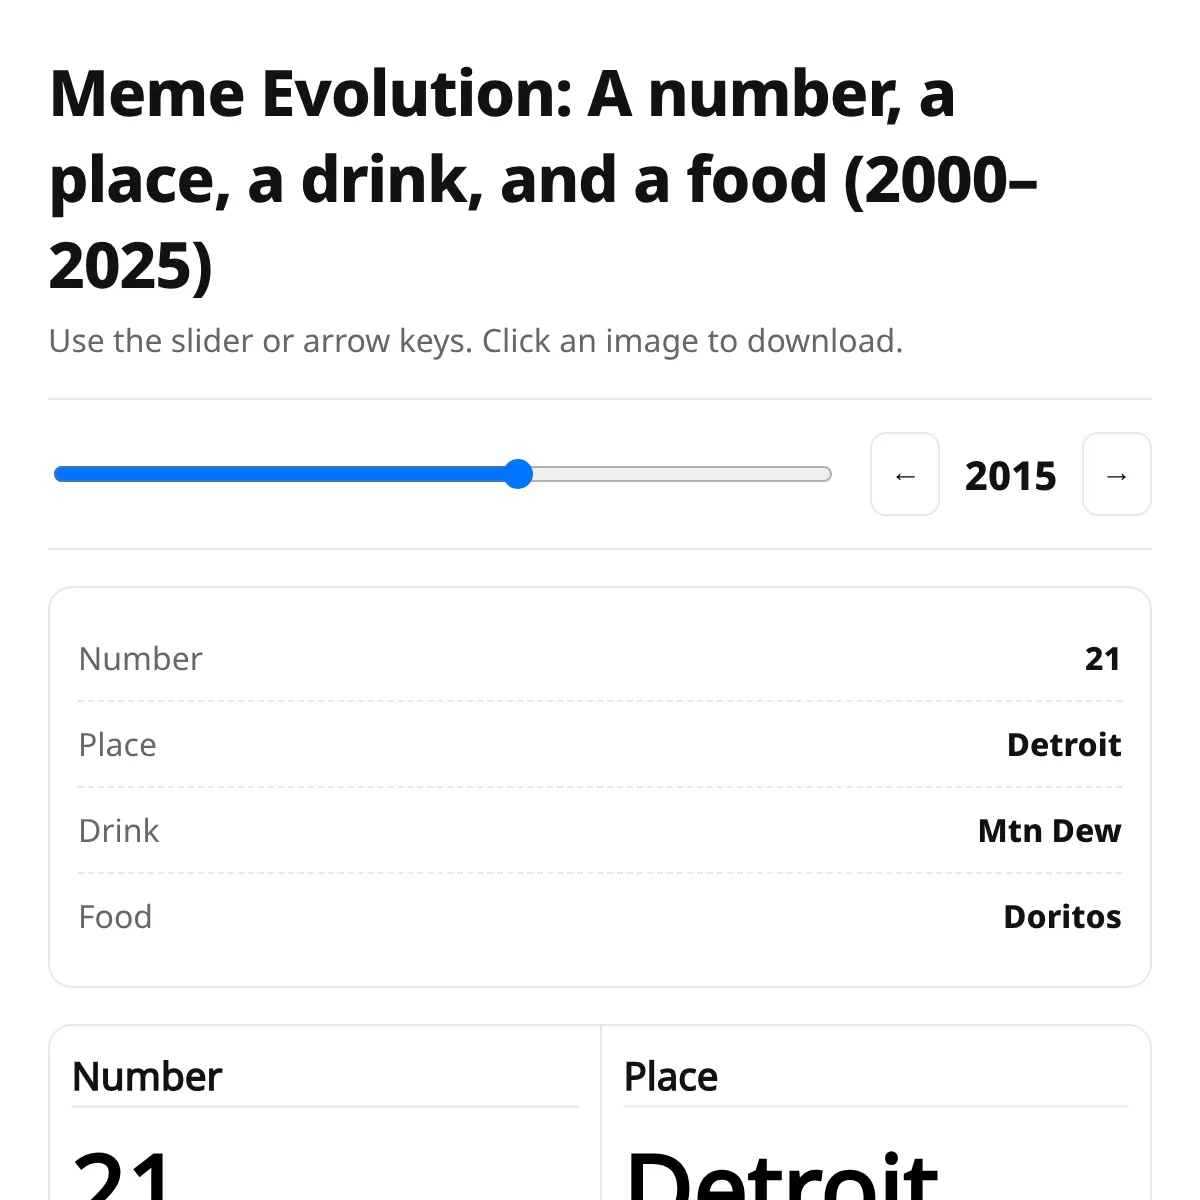The image size is (1200, 1200).
Task: Click the Number row label in summary
Action: point(141,659)
